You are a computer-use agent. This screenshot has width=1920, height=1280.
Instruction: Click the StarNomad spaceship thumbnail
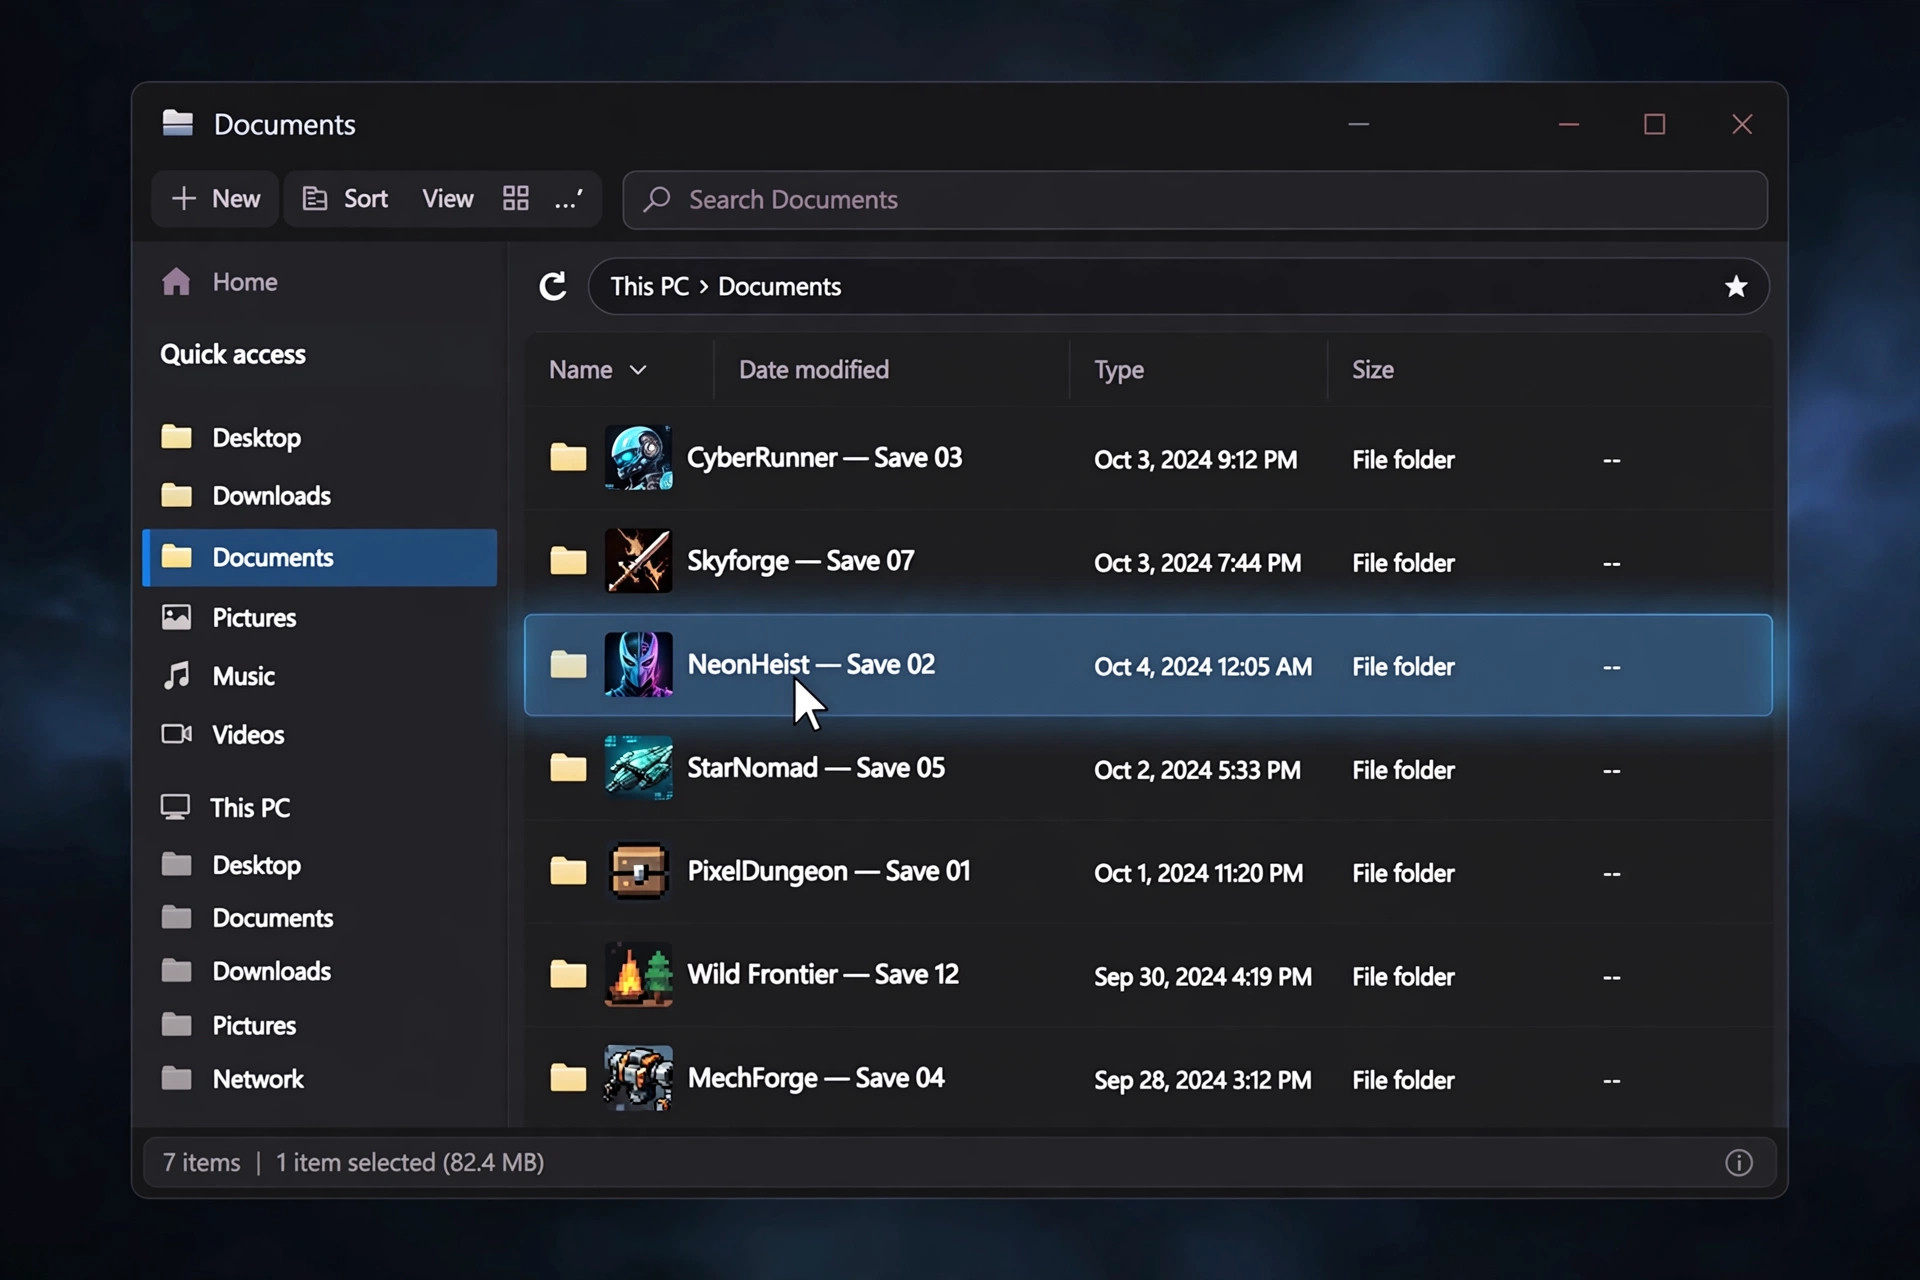[x=638, y=767]
